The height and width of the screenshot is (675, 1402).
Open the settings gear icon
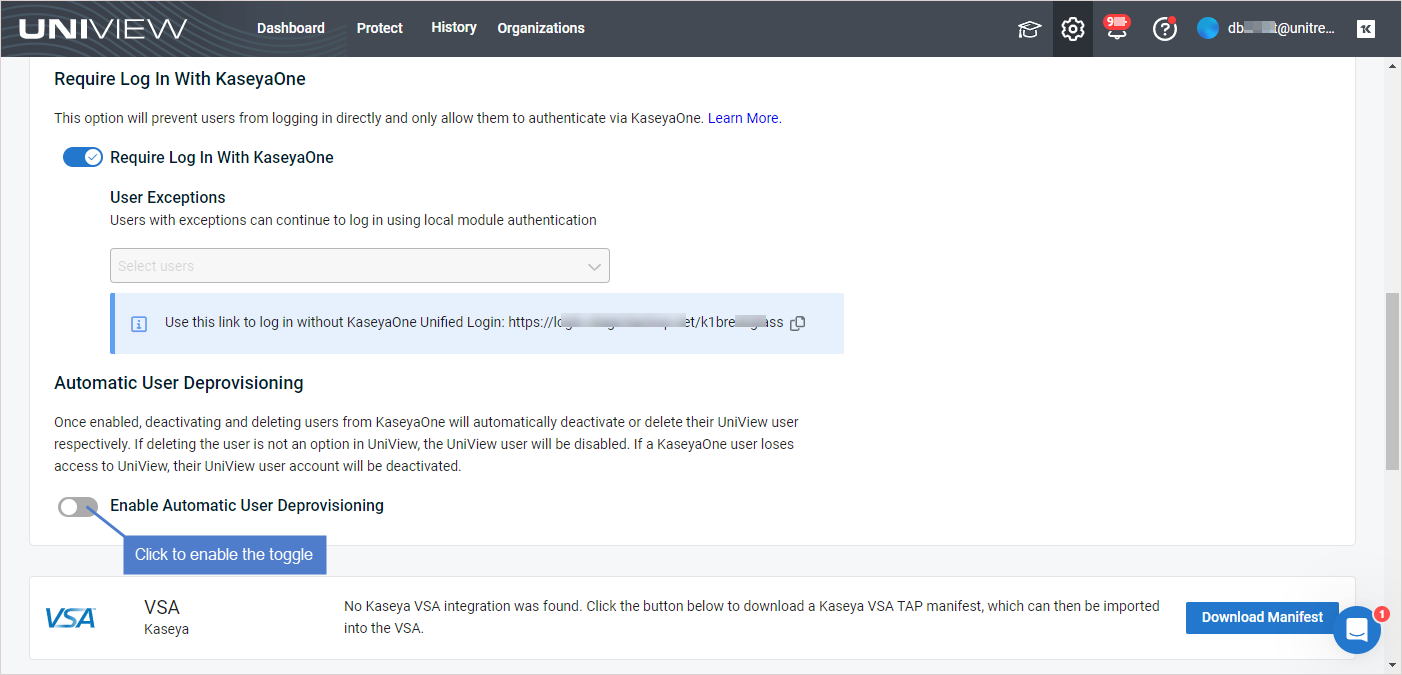coord(1073,29)
